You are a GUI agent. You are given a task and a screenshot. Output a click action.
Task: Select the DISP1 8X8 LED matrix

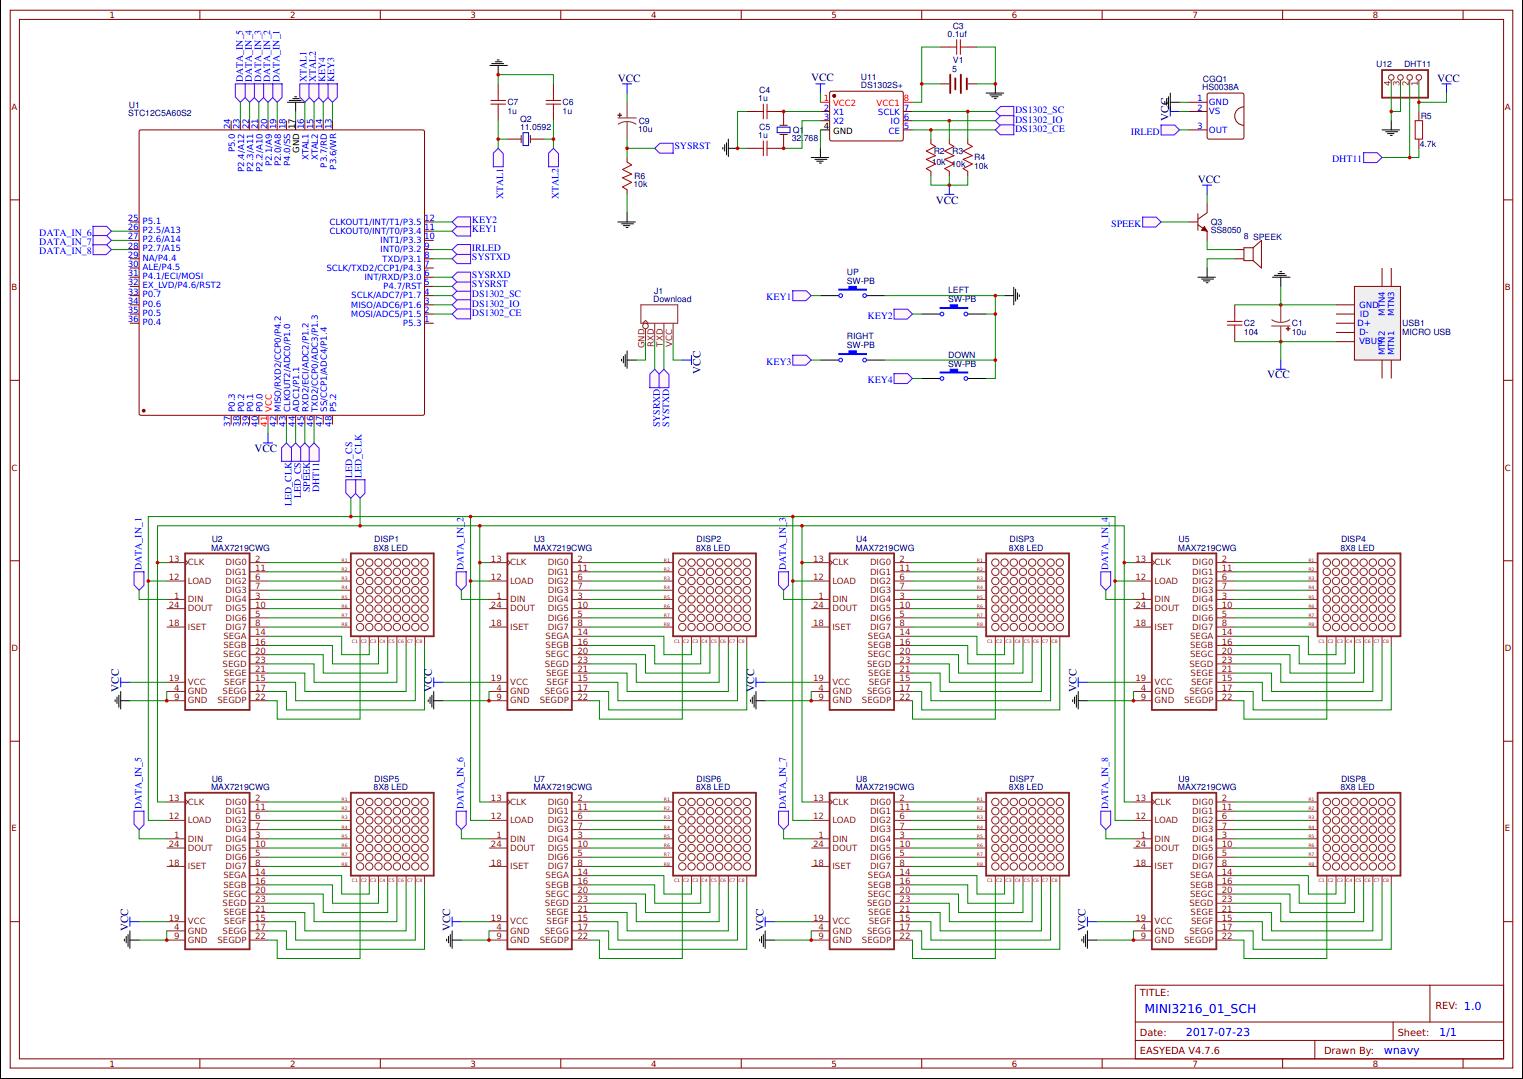pos(393,595)
